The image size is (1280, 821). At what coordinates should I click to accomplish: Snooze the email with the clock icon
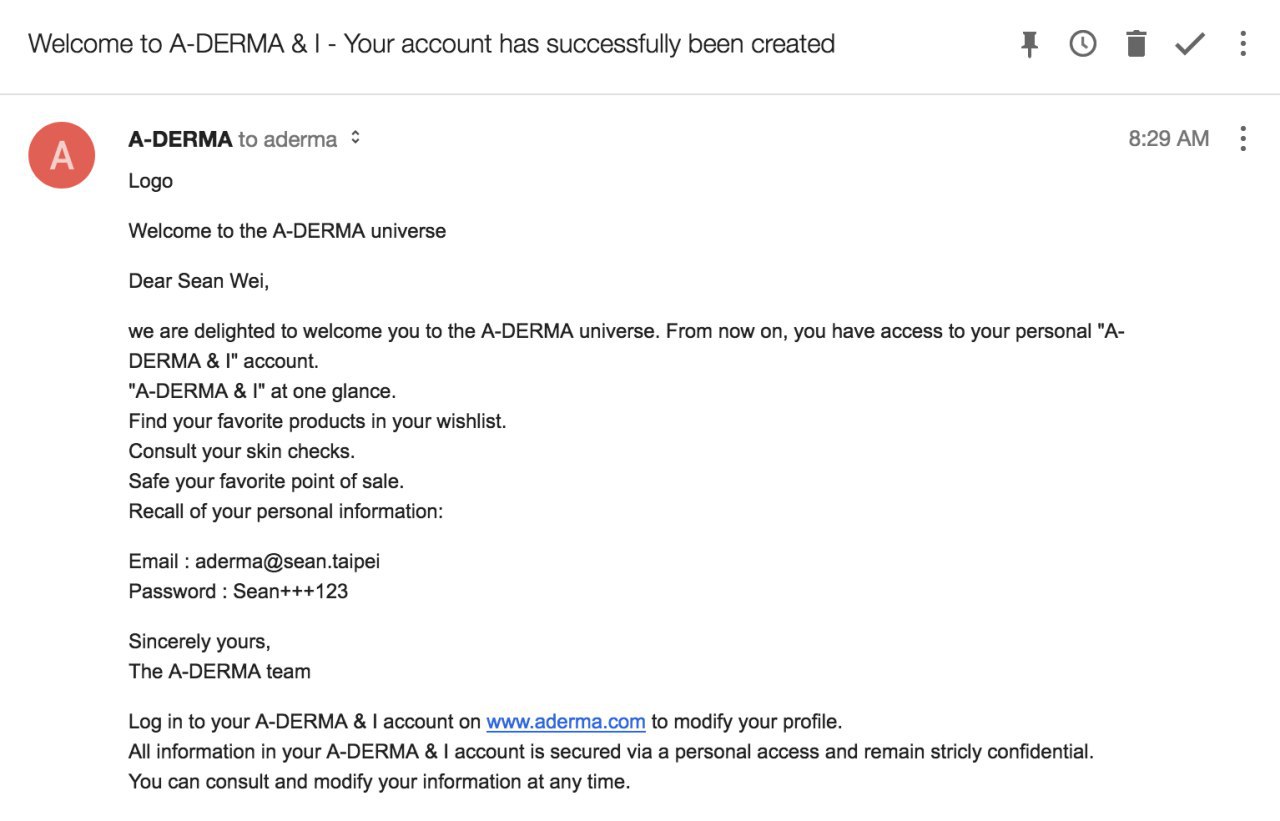click(x=1083, y=44)
